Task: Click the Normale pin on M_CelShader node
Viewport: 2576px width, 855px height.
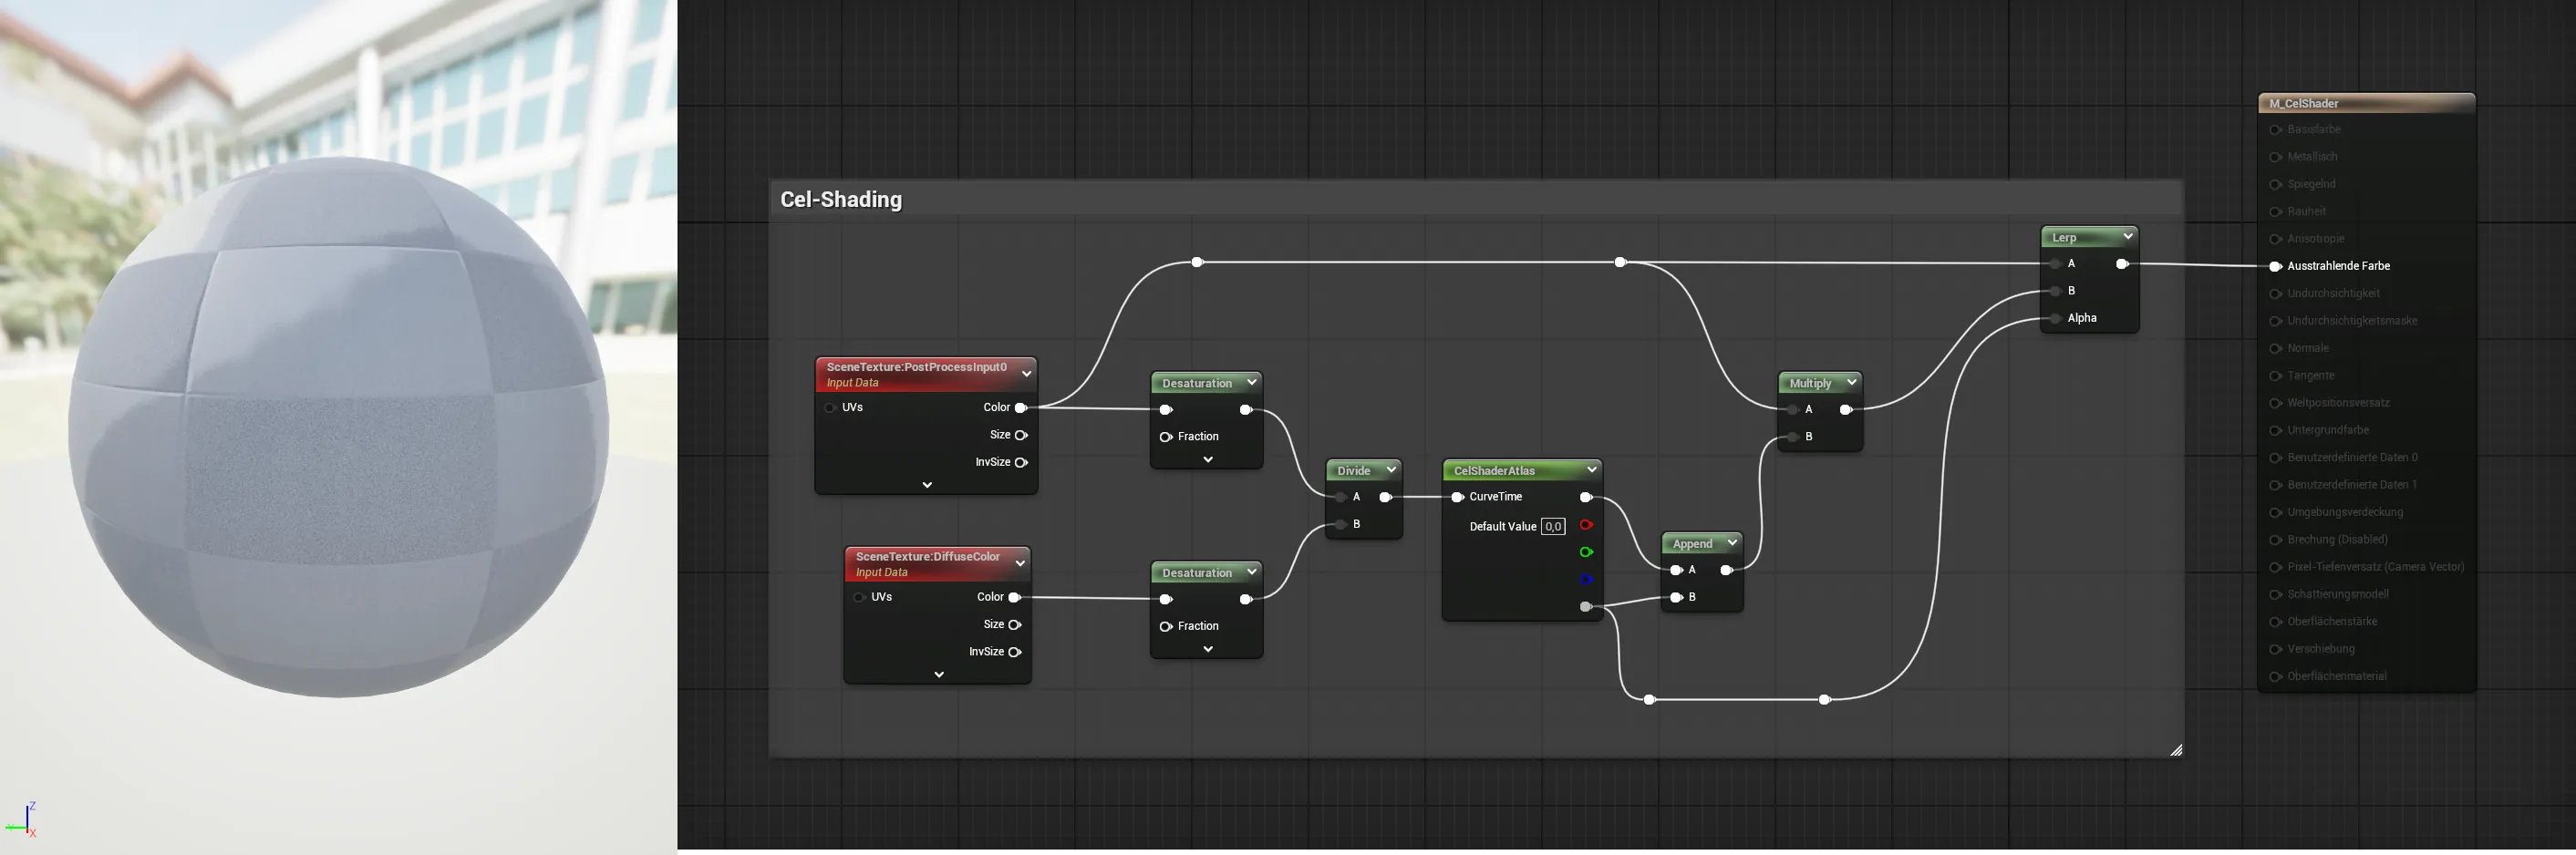Action: pos(2275,348)
